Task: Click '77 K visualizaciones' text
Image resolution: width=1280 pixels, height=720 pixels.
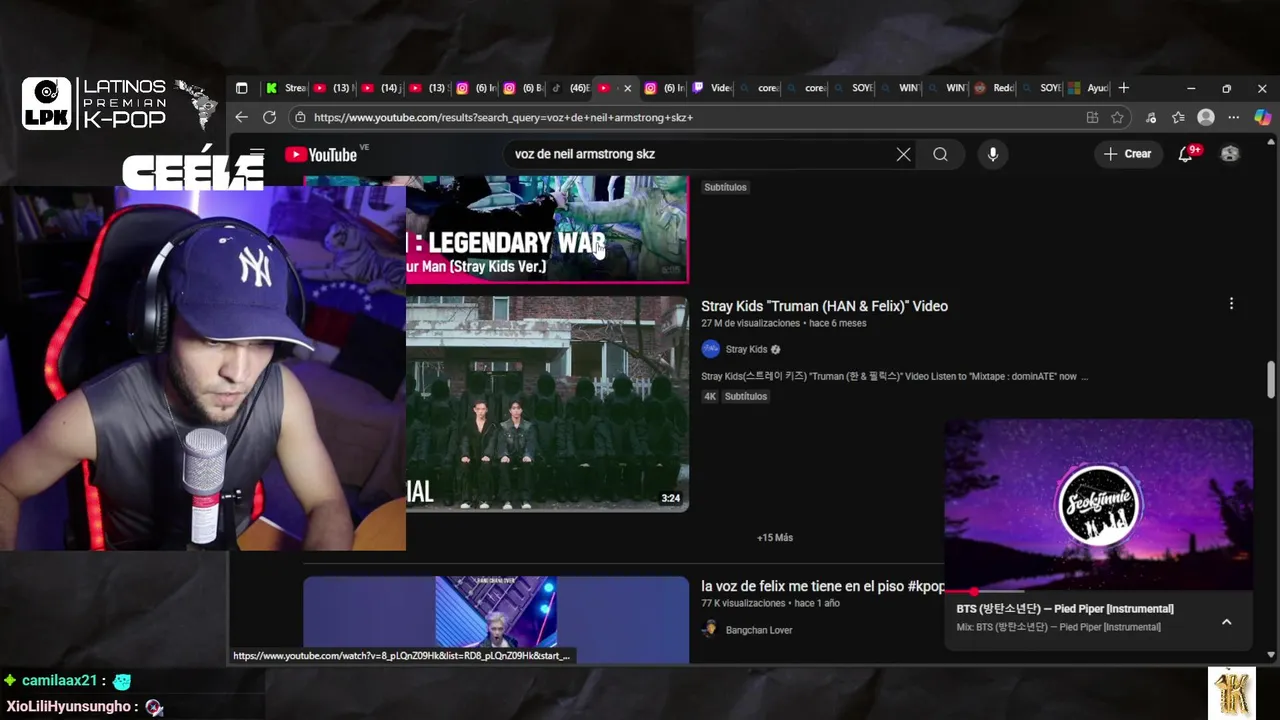Action: (743, 603)
